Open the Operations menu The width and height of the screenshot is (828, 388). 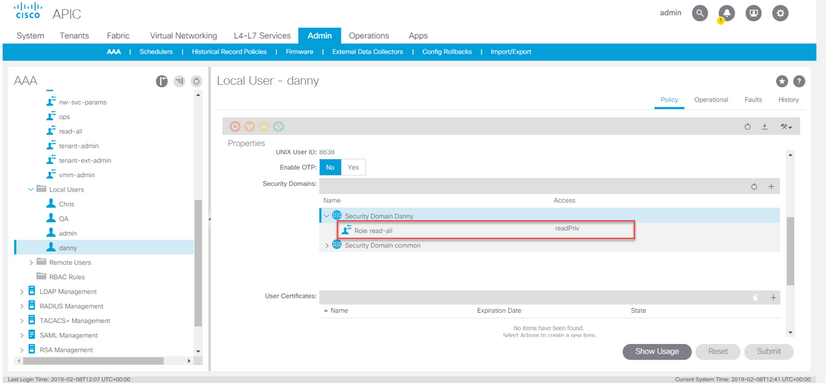point(369,36)
